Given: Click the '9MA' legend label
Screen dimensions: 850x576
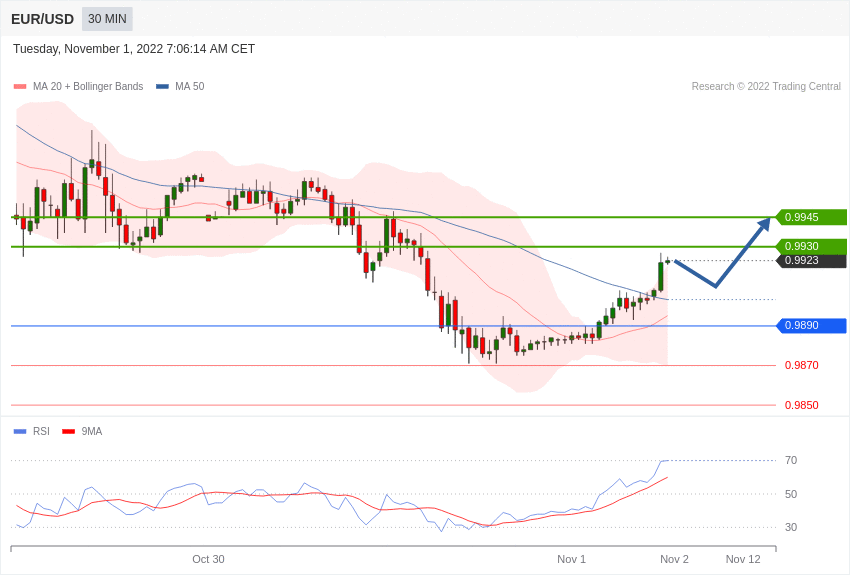Looking at the screenshot, I should coord(92,431).
